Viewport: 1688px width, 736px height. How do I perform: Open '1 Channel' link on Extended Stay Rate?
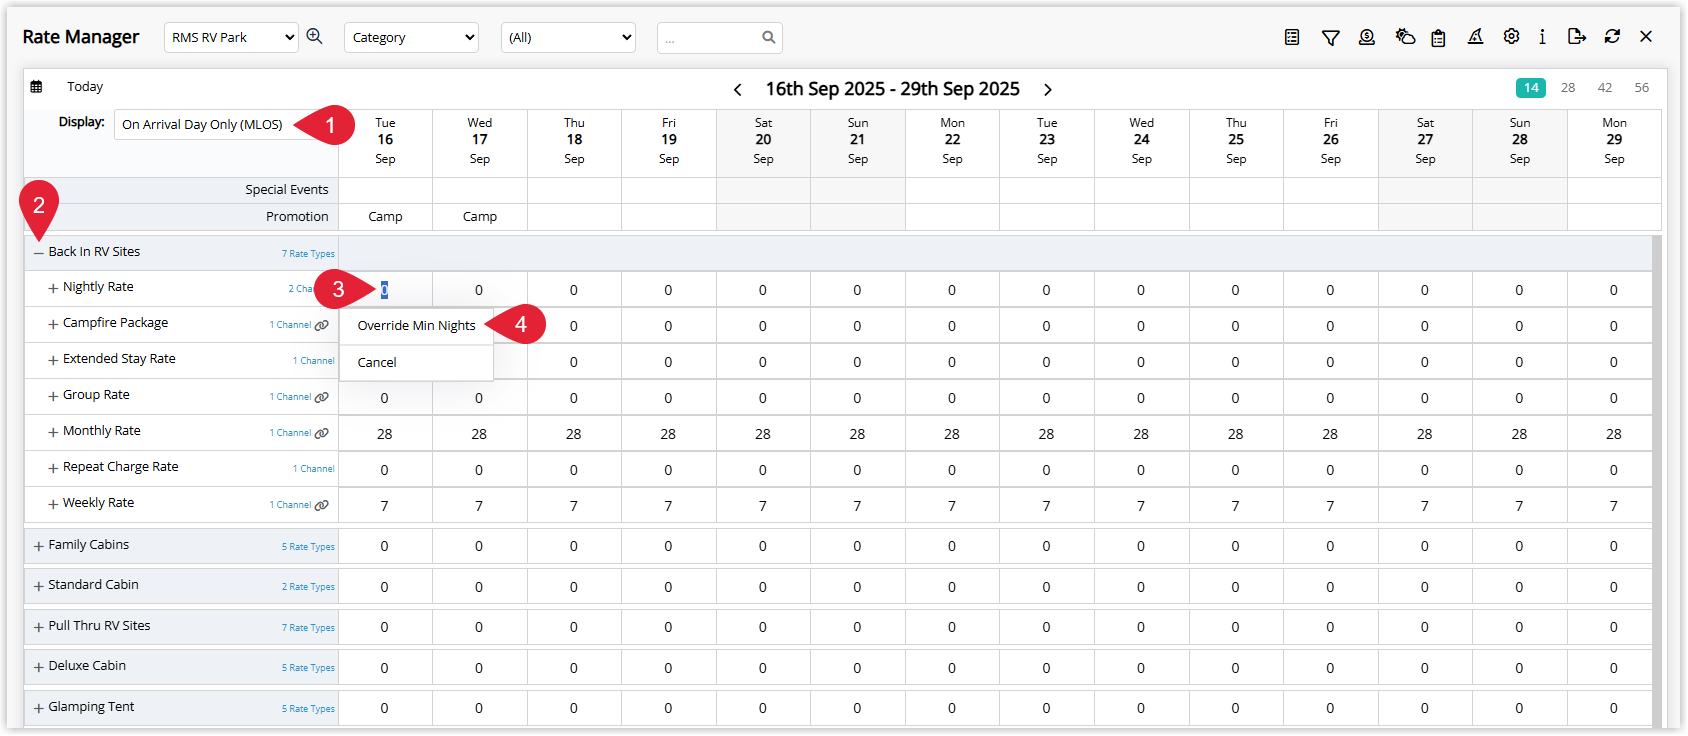coord(314,361)
